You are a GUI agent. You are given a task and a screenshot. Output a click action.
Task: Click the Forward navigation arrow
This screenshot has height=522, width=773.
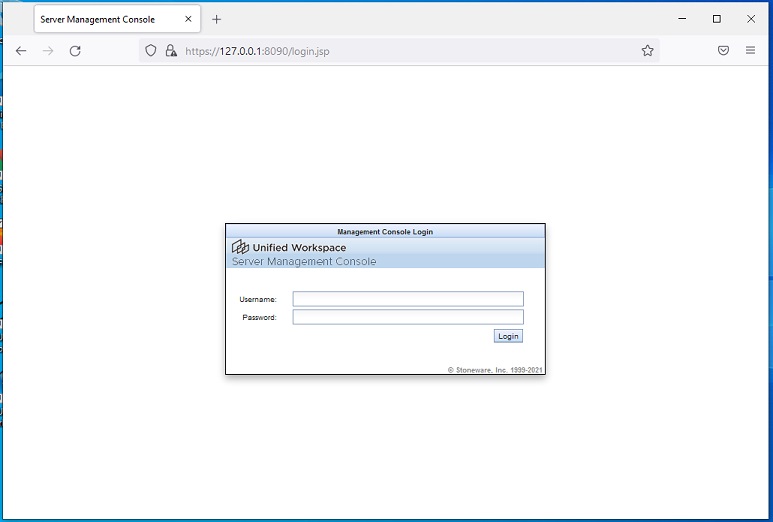(x=48, y=51)
